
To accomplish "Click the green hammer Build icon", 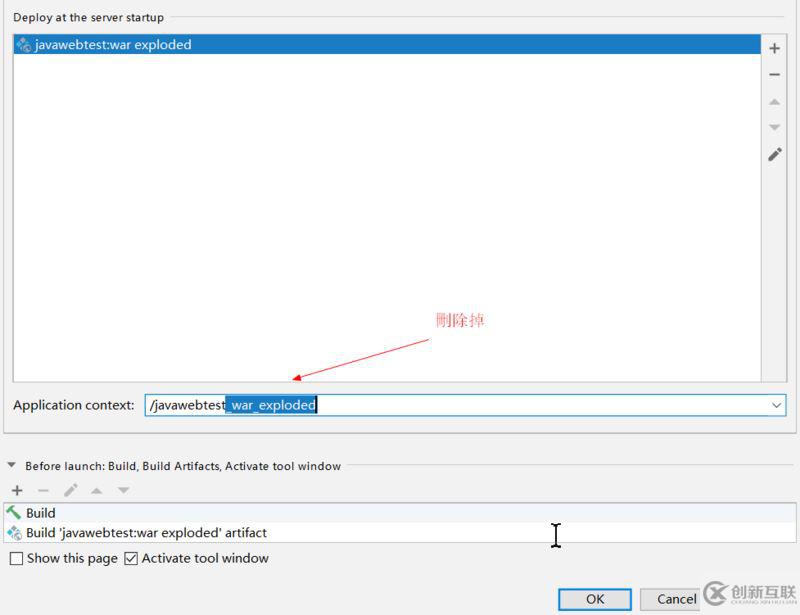I will [14, 512].
